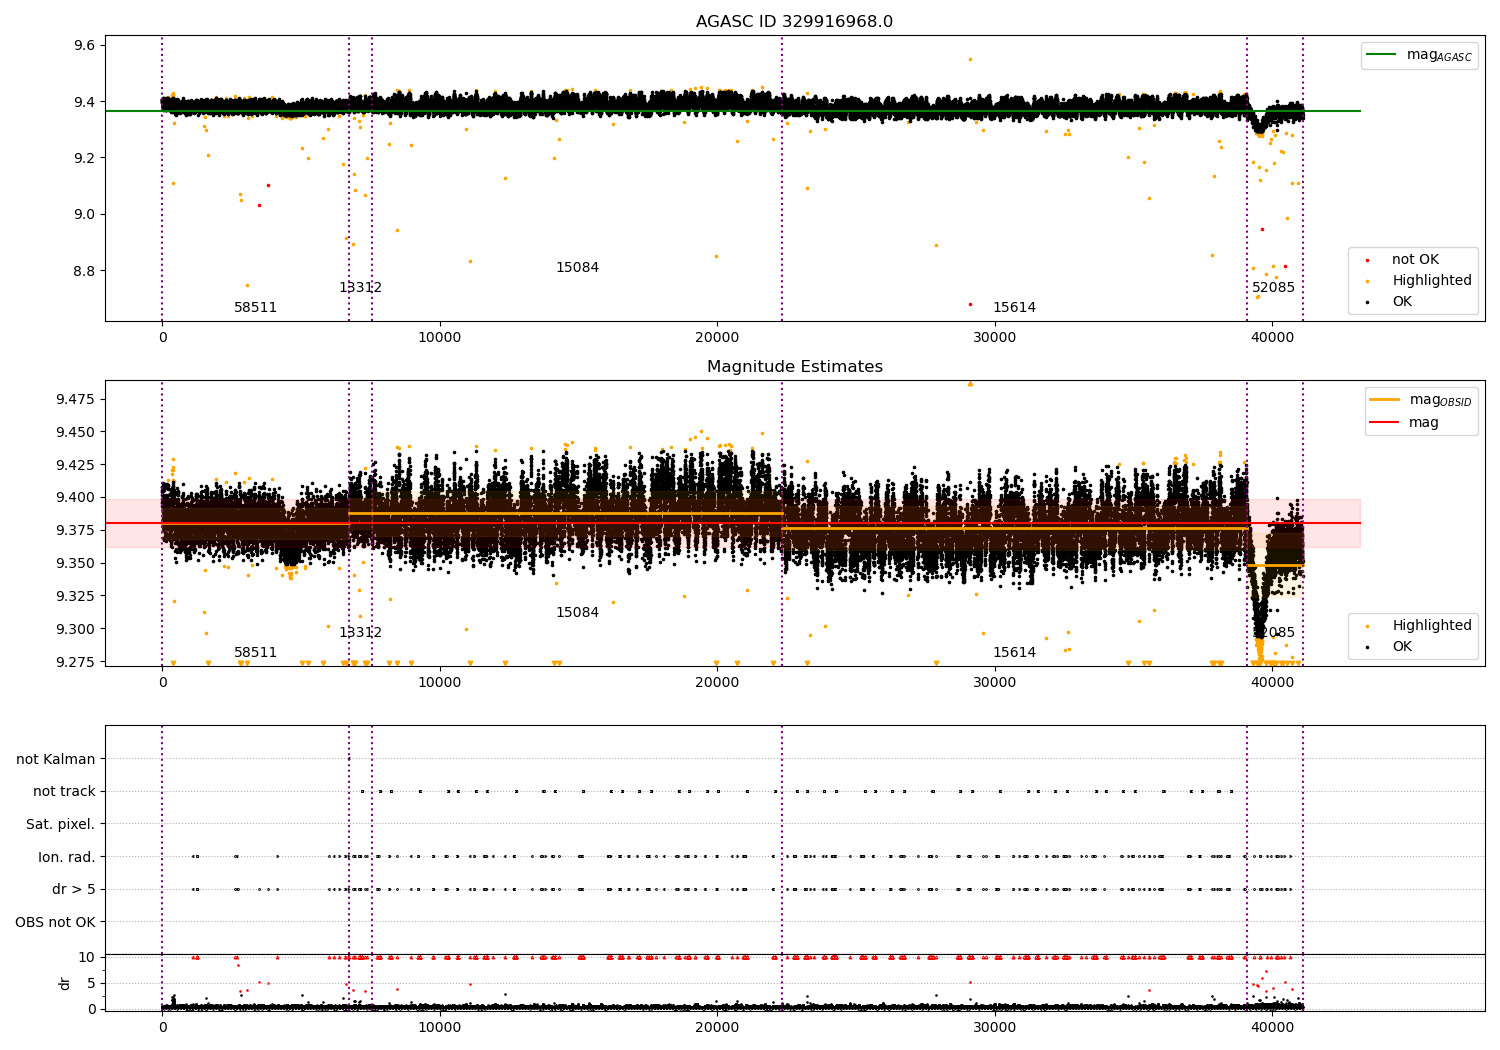The image size is (1500, 1050).
Task: Click obsid label 15084 in top plot
Action: [x=577, y=268]
